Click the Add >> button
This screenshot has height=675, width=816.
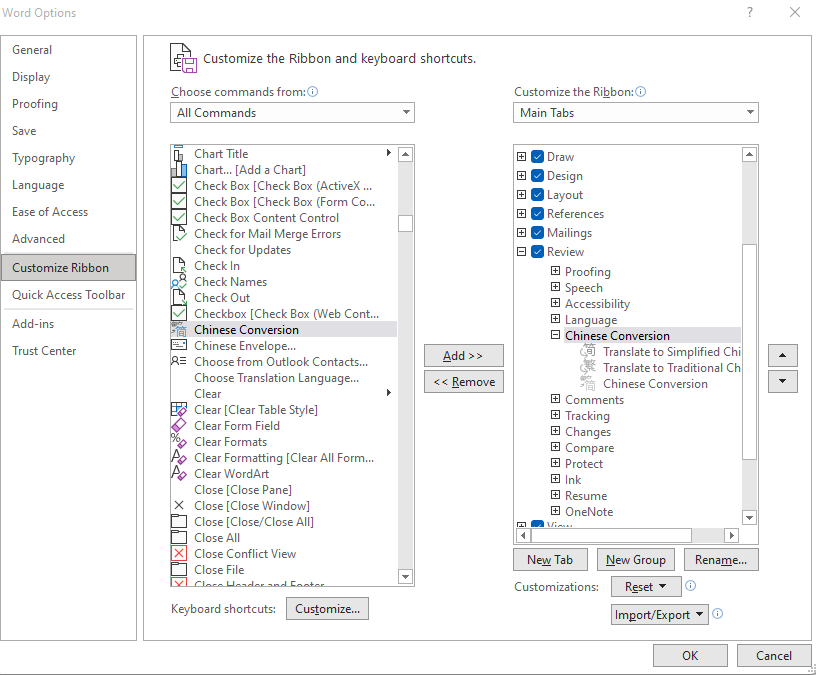tap(464, 355)
